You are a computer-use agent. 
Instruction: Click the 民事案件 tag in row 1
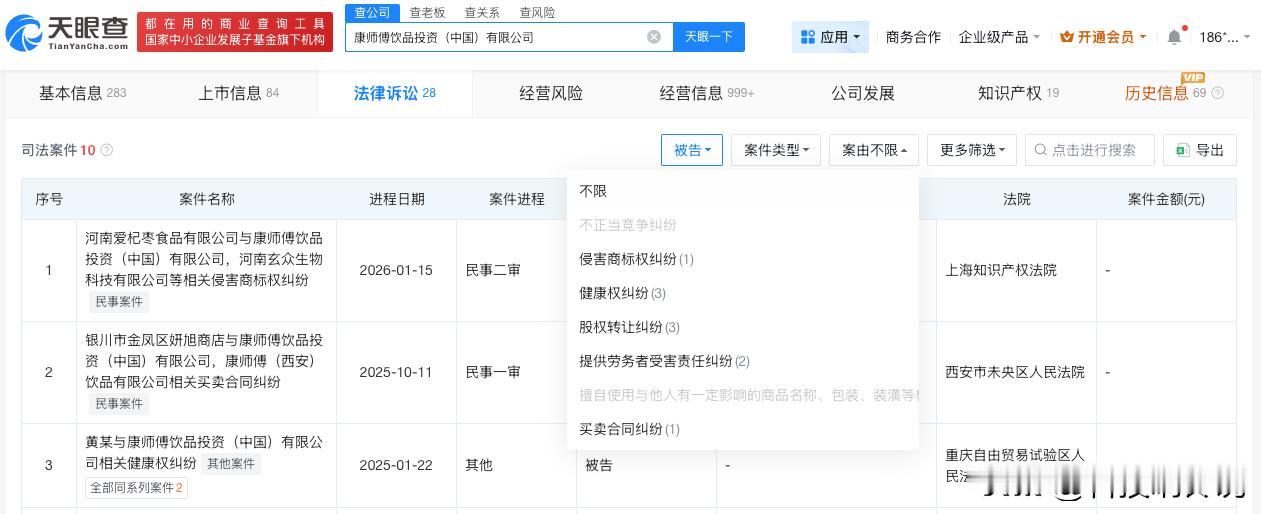[119, 302]
